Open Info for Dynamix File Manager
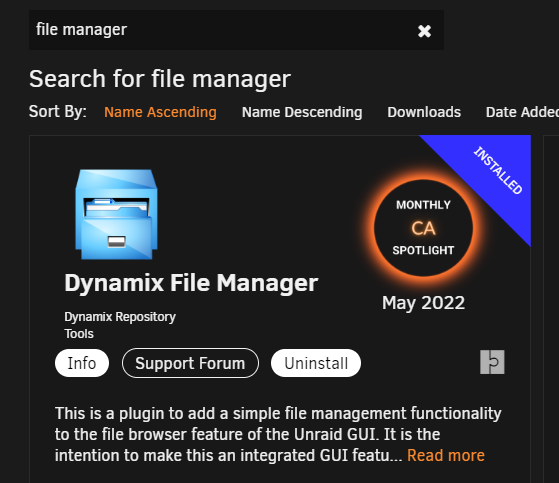Image resolution: width=559 pixels, height=483 pixels. pos(82,363)
